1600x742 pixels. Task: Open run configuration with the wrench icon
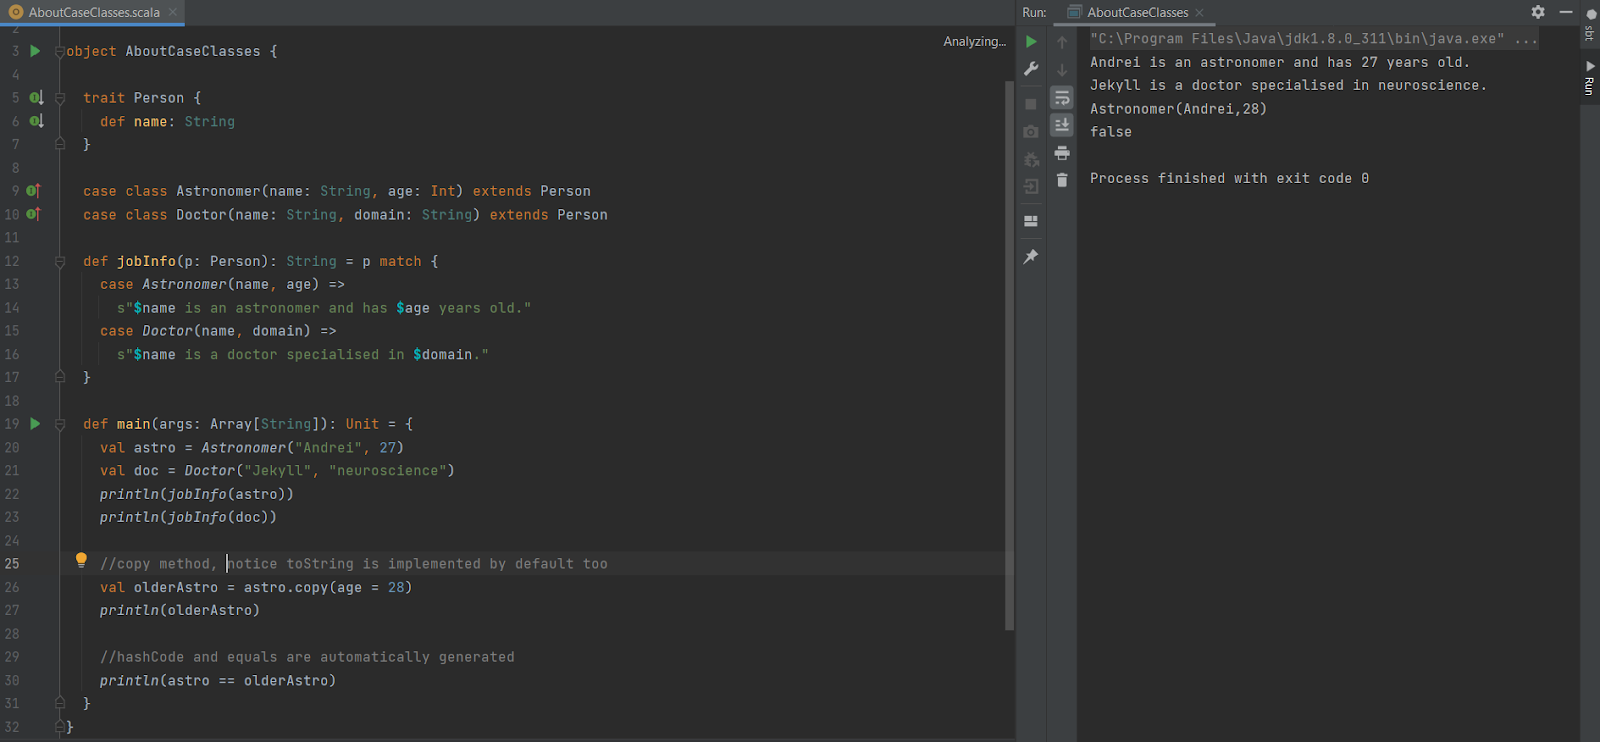1031,69
